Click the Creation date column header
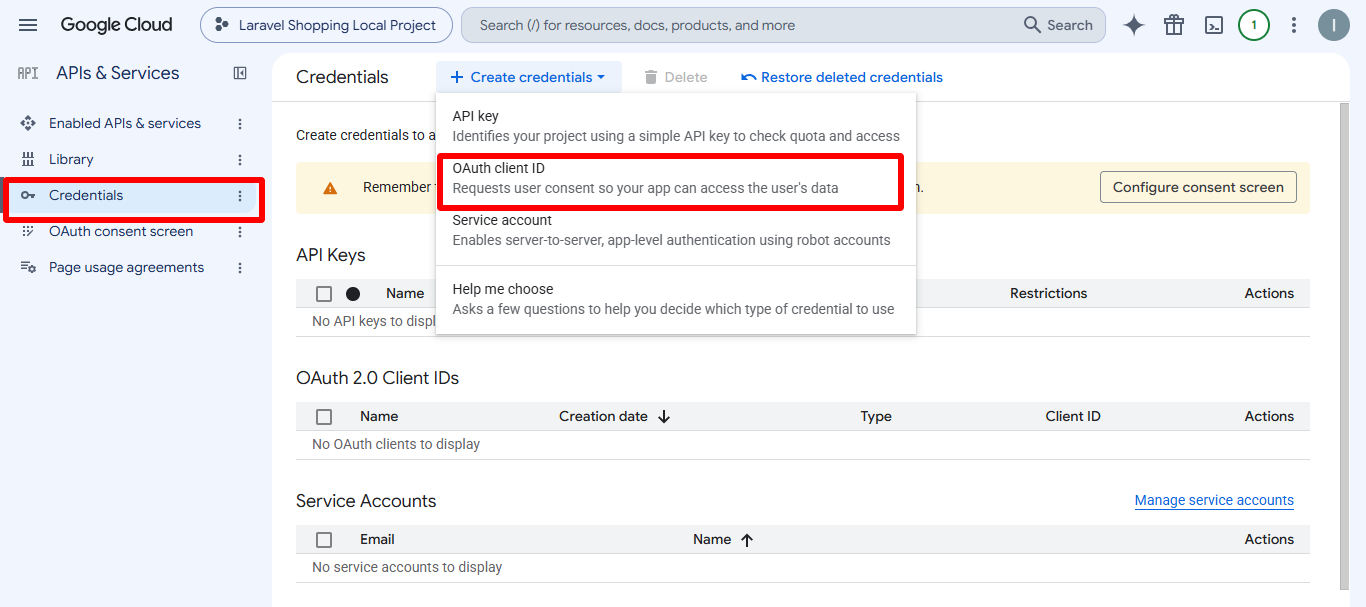This screenshot has height=607, width=1366. [x=603, y=416]
